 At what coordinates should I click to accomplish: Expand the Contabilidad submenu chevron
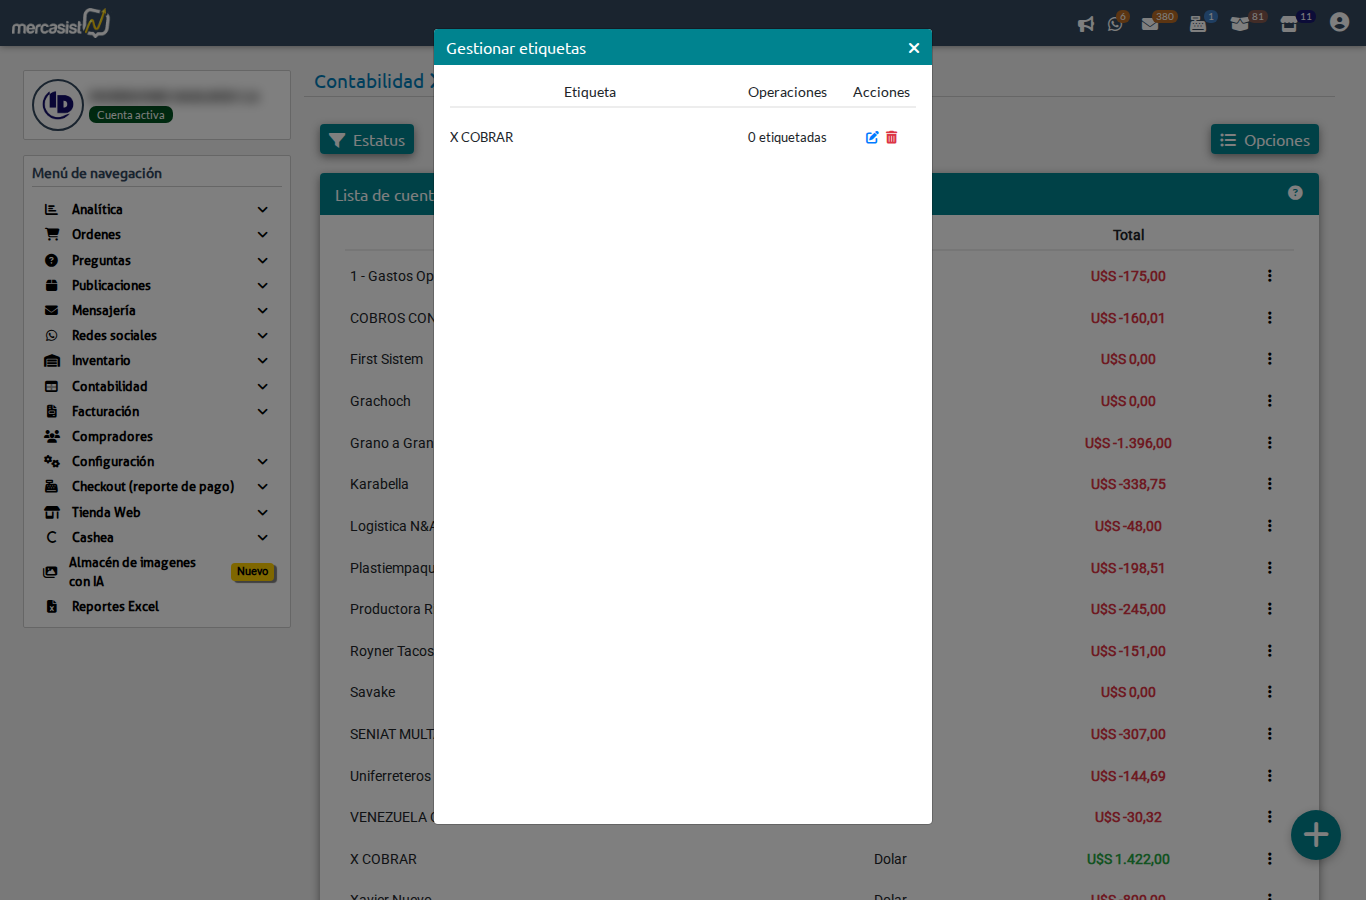click(263, 387)
